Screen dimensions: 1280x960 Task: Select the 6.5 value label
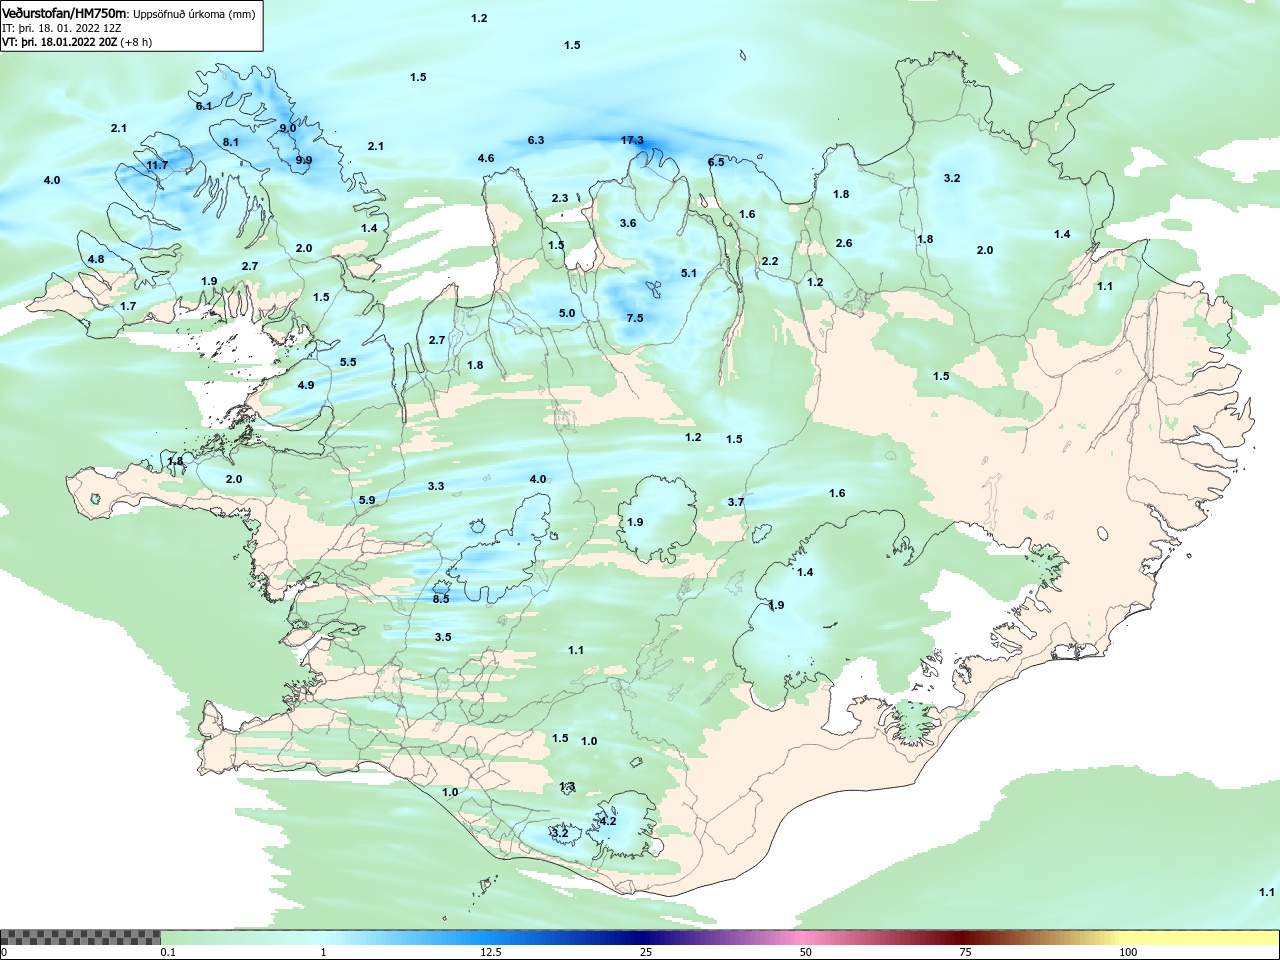(x=716, y=162)
